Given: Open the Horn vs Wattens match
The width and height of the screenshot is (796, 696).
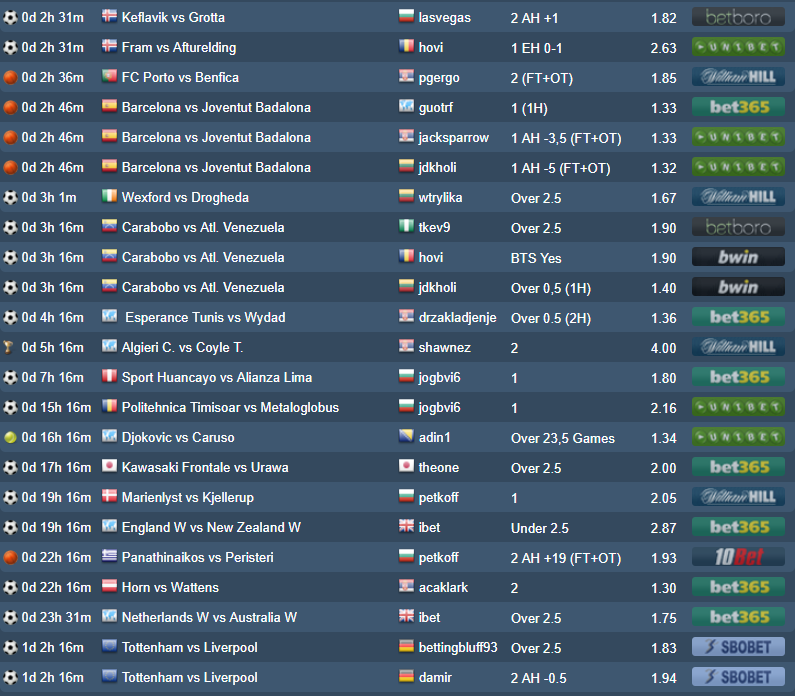Looking at the screenshot, I should coord(170,587).
